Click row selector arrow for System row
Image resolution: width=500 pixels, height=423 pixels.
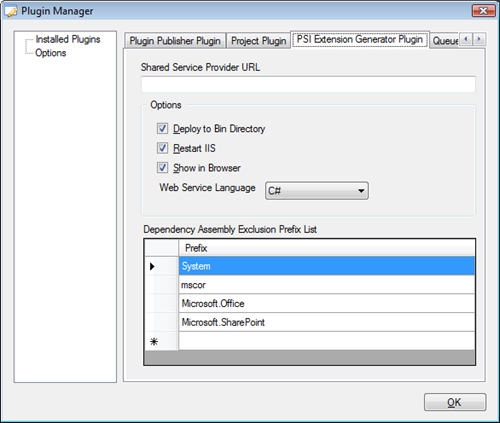click(x=162, y=266)
